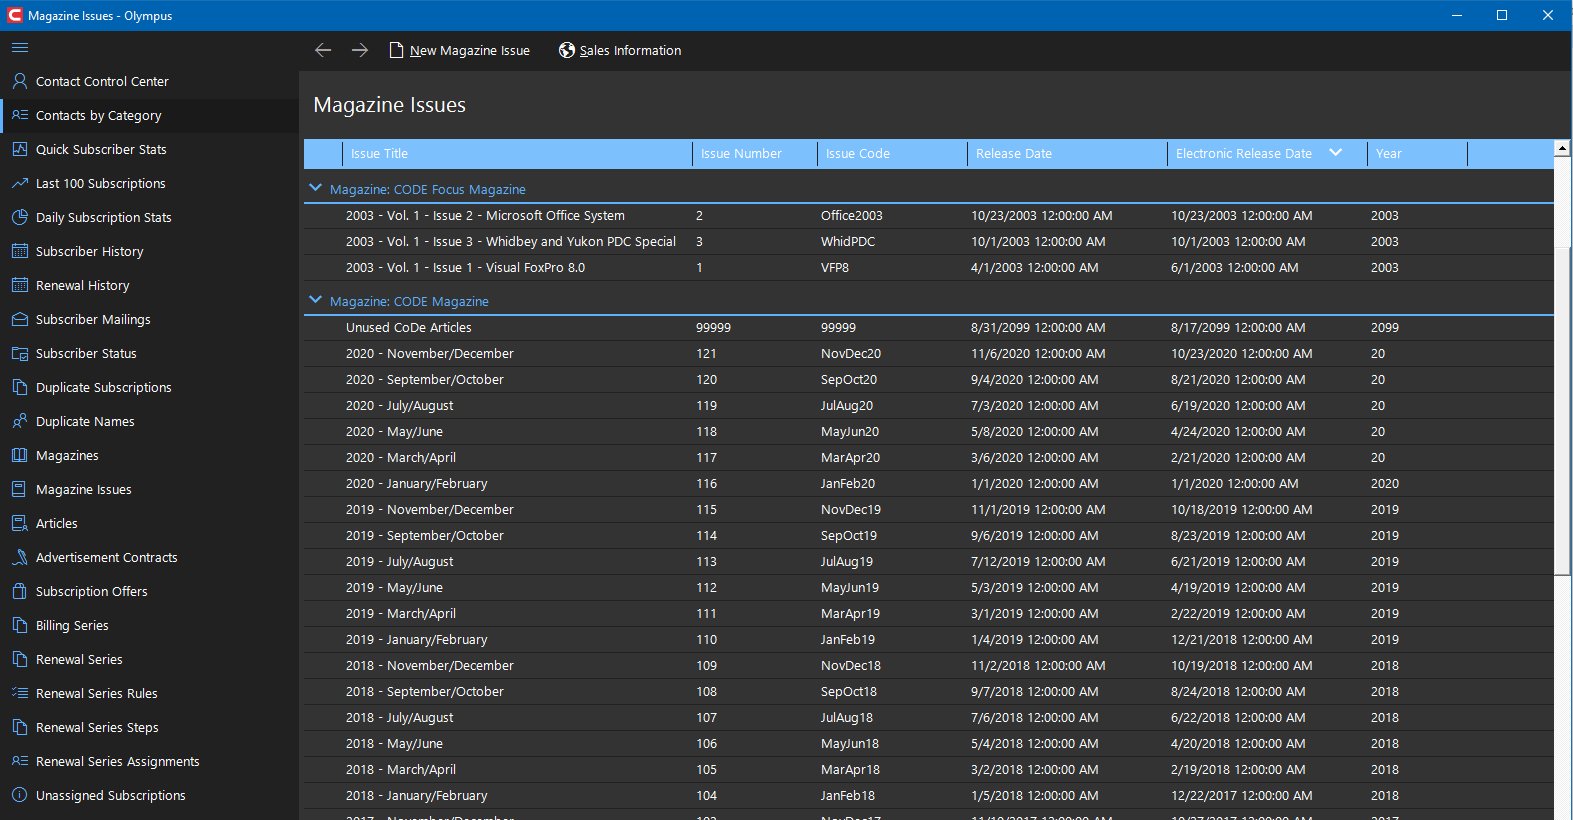Select '2003 - Vol. 1 - Issue 2 - Microsoft Office System'
The width and height of the screenshot is (1573, 820).
tap(929, 215)
